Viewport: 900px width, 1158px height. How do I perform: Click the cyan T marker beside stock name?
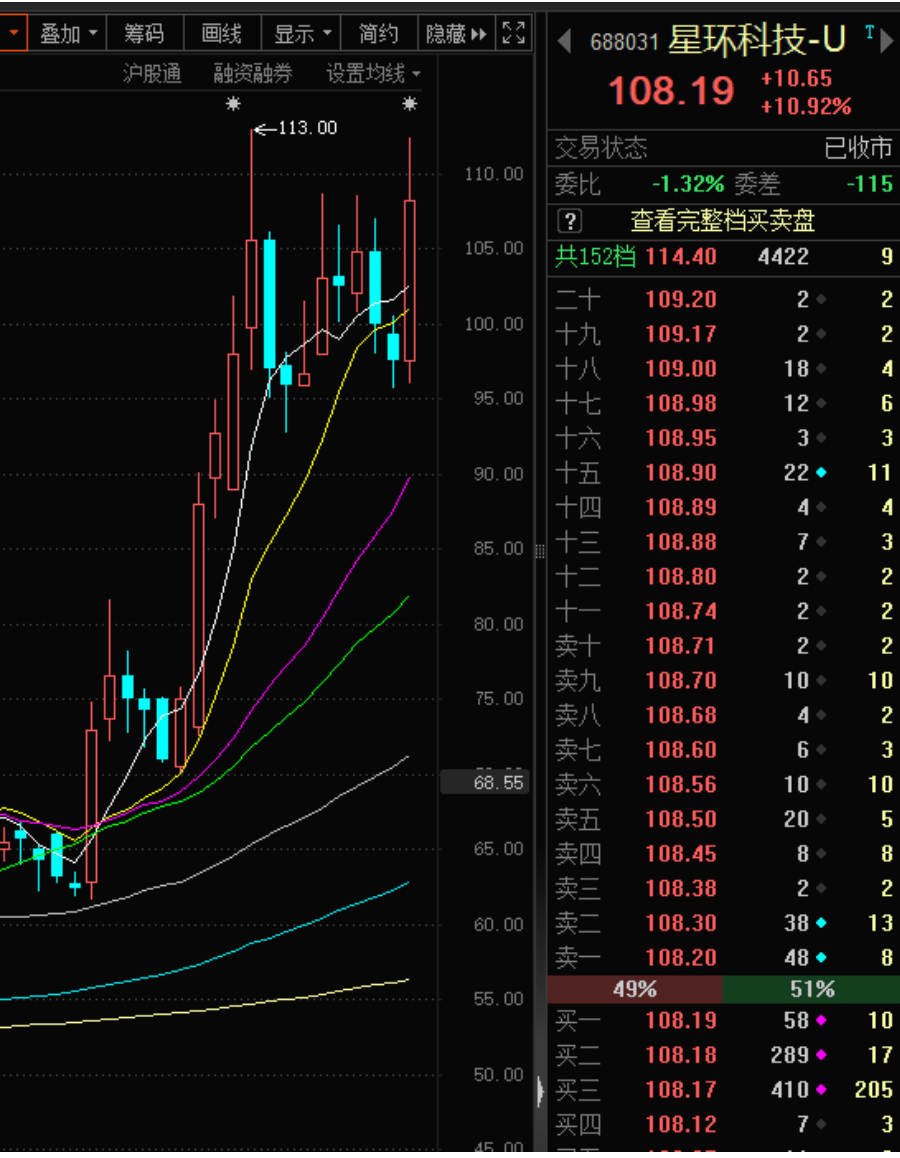point(869,34)
